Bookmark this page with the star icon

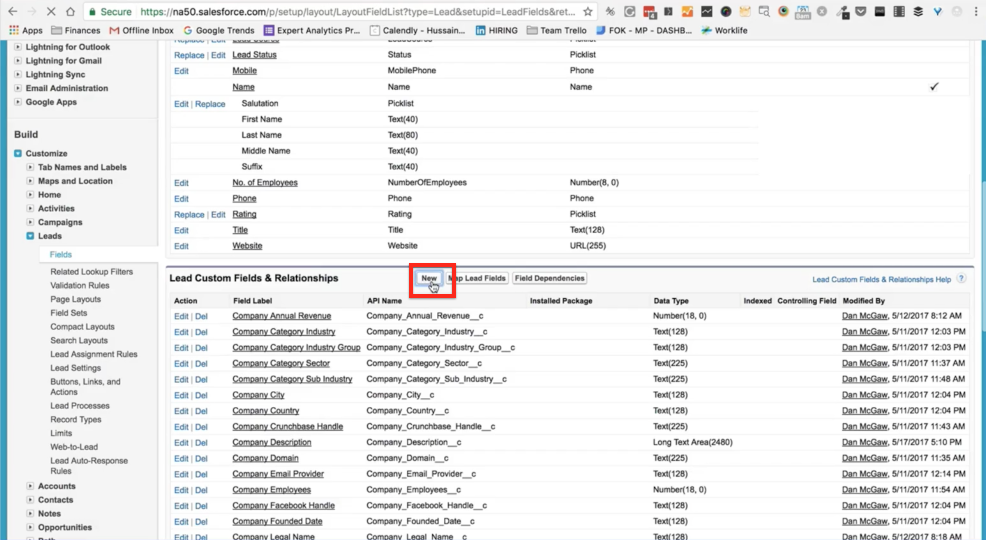tap(587, 11)
